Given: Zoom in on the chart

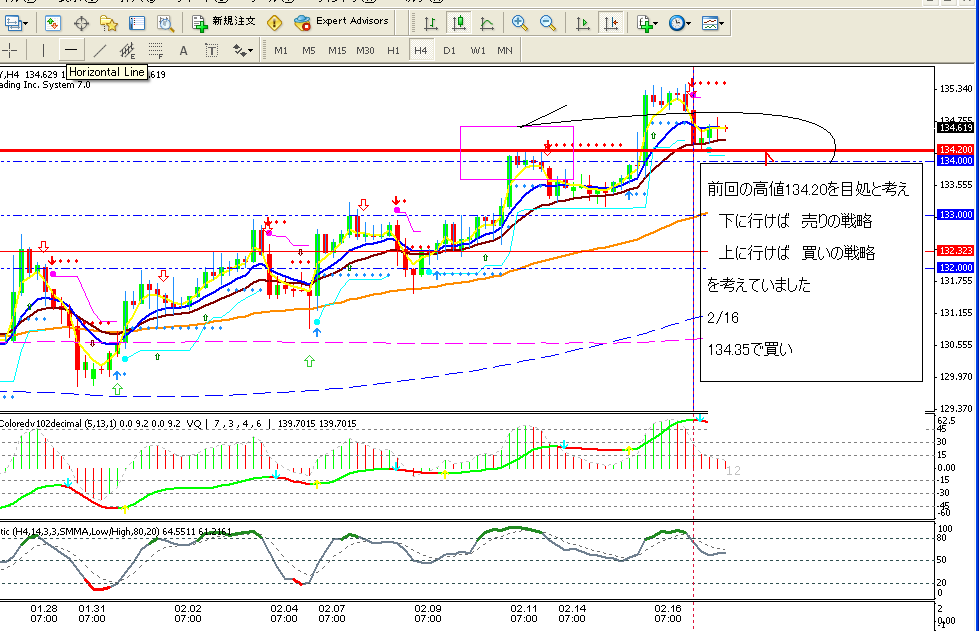Looking at the screenshot, I should click(x=519, y=24).
